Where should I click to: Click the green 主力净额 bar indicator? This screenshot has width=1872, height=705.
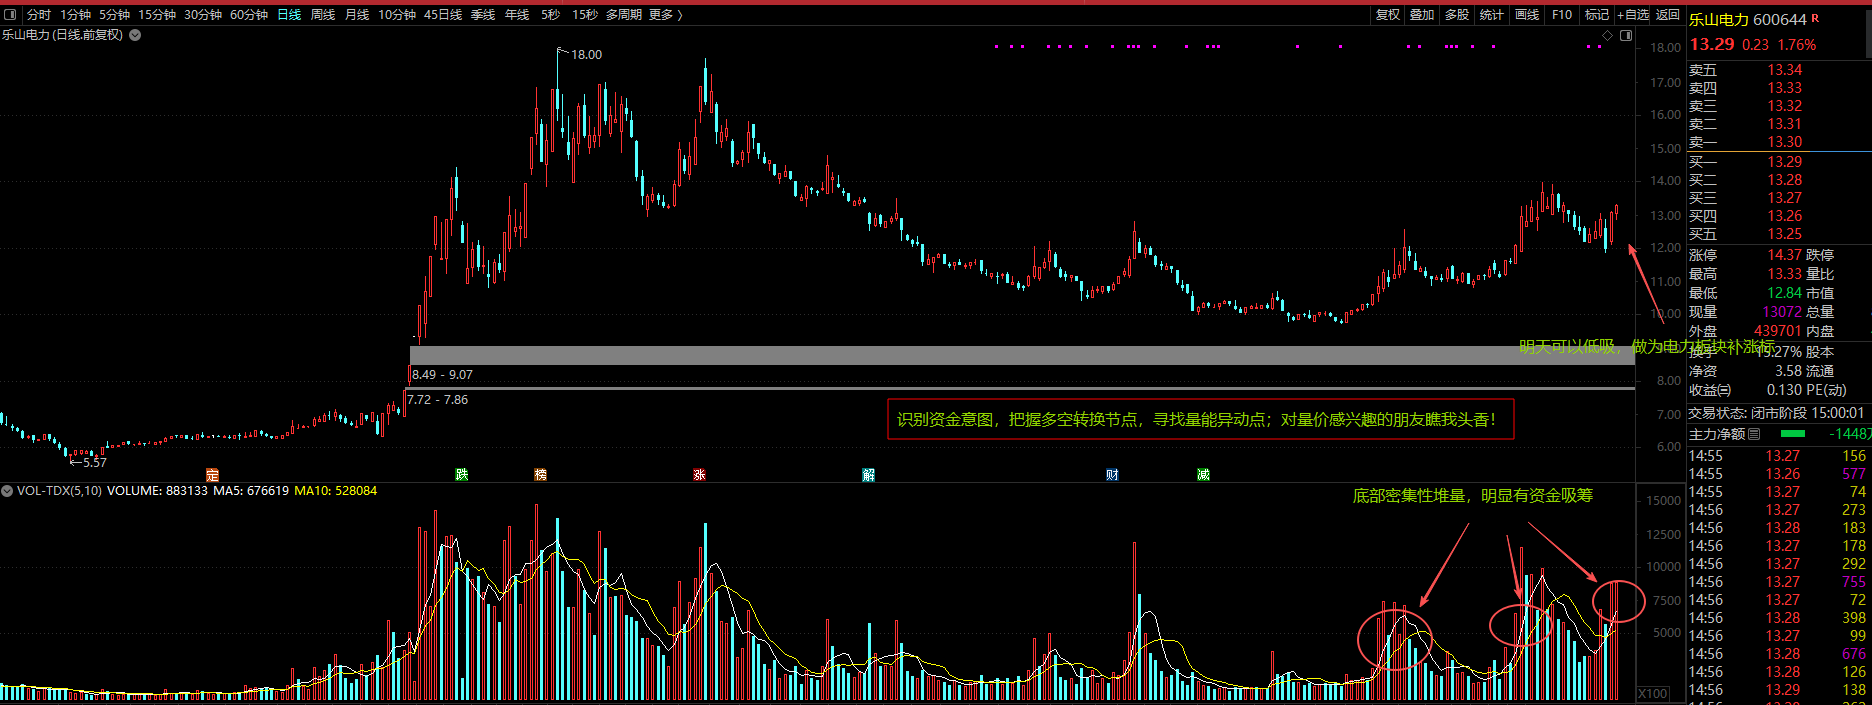(x=1794, y=434)
